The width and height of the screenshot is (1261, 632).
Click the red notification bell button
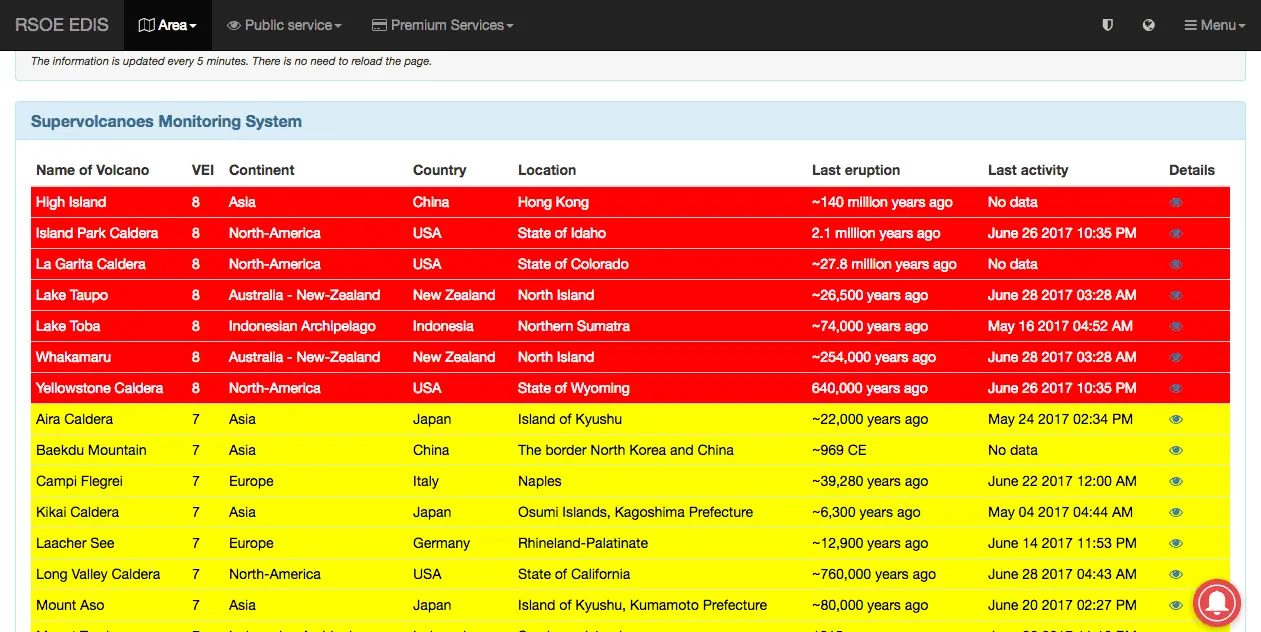click(x=1216, y=602)
